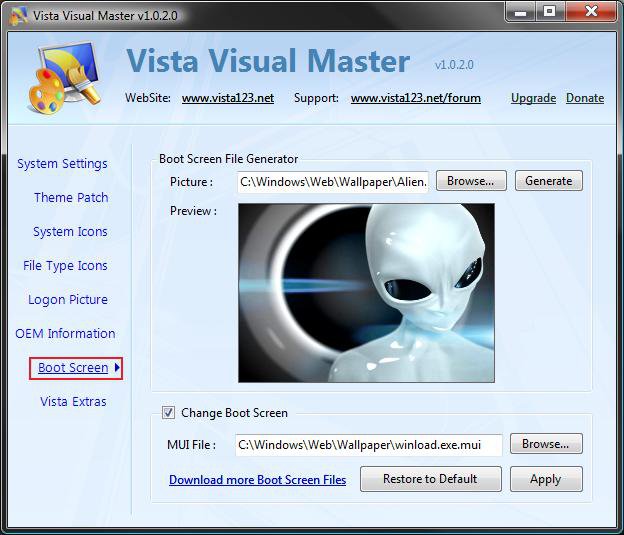624x535 pixels.
Task: Click the v1.0.2.0 version text in header
Action: (x=454, y=64)
